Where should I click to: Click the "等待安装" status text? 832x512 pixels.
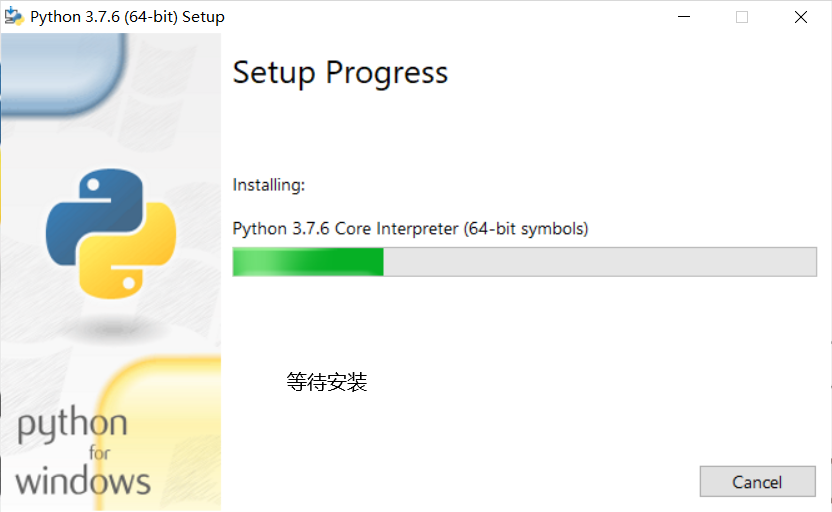pyautogui.click(x=327, y=382)
